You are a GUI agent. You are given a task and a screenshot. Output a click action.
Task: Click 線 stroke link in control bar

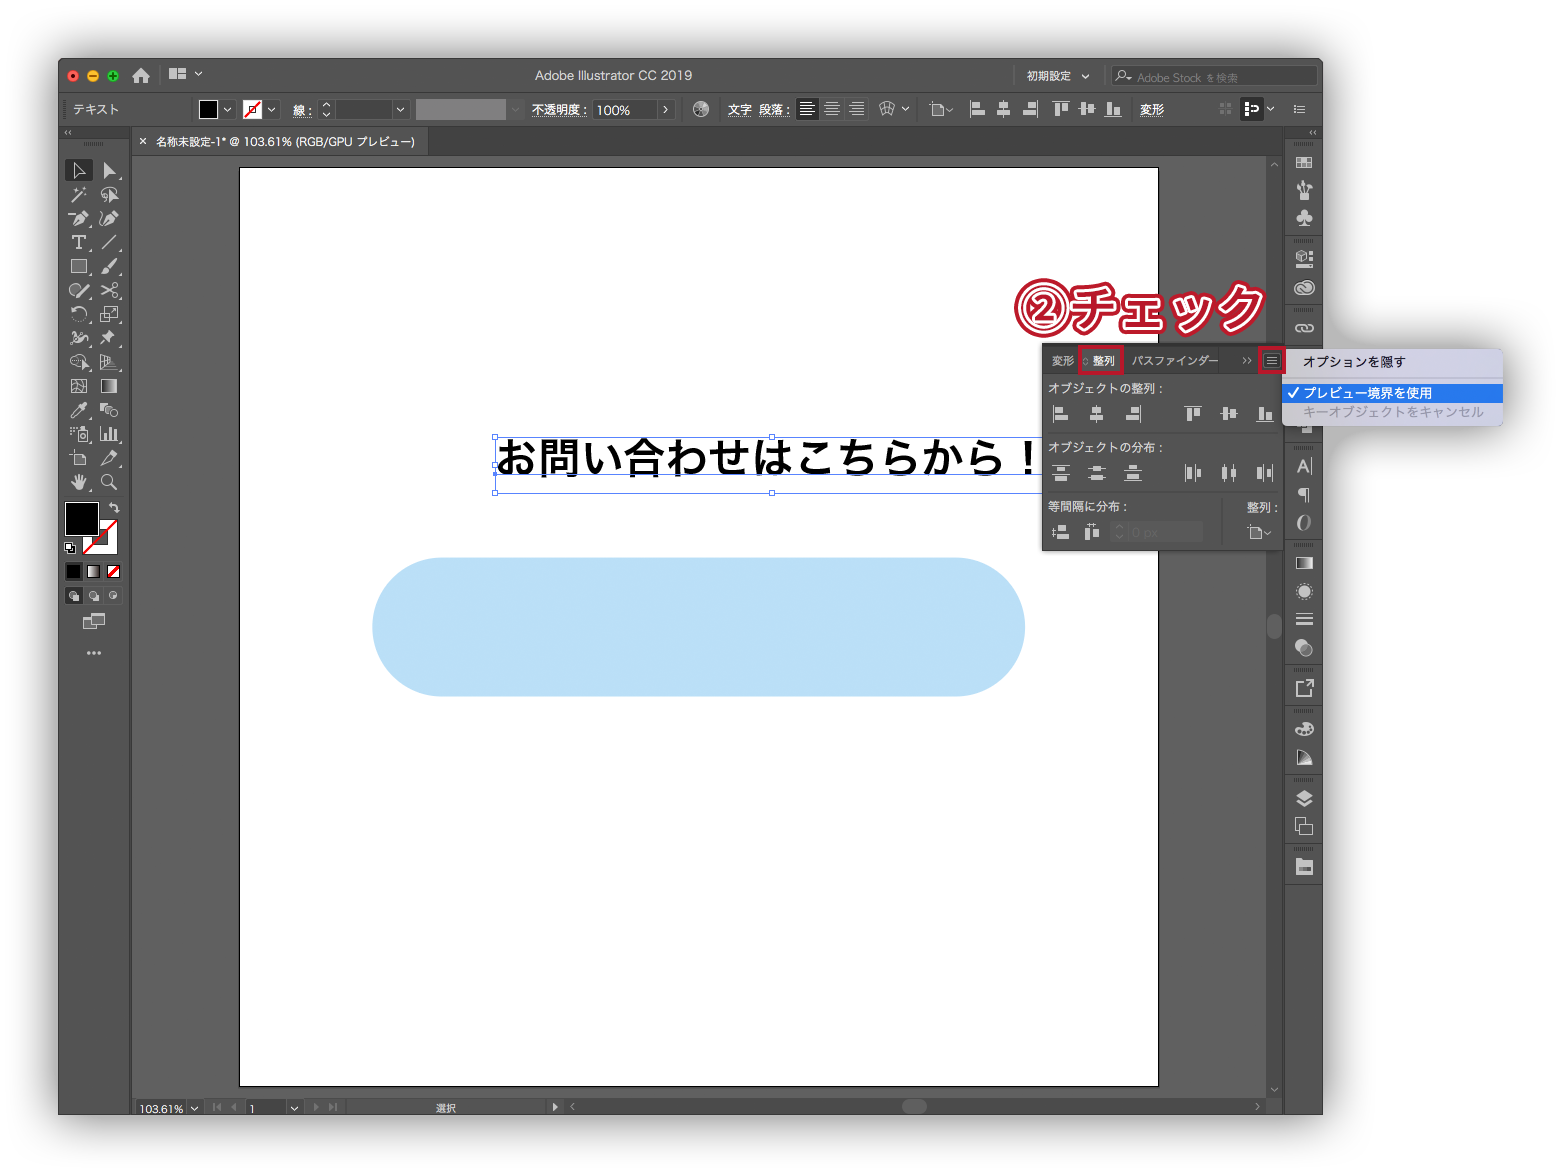301,111
